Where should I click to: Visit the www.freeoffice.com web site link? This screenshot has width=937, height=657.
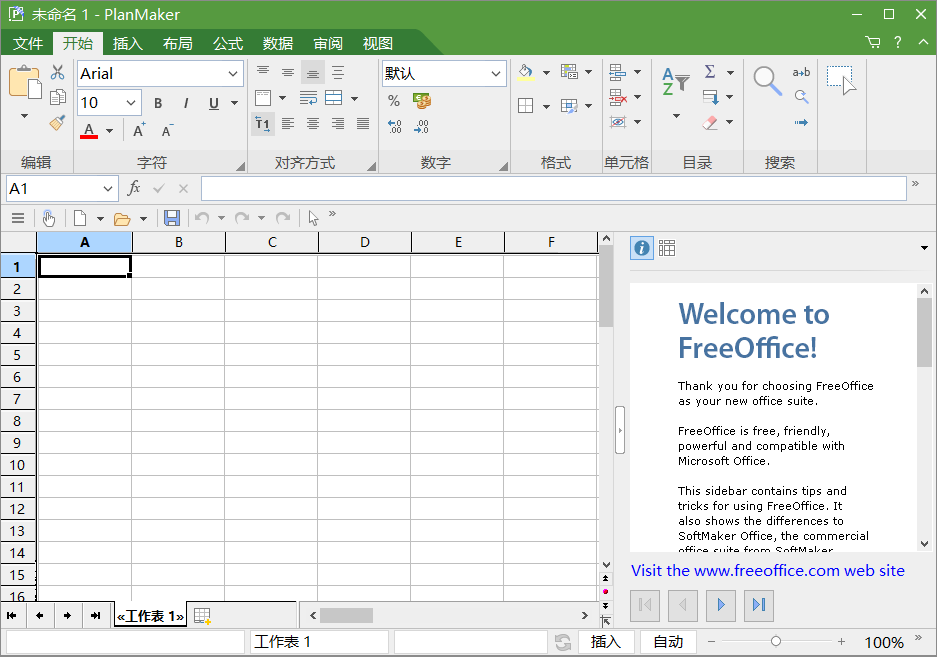[767, 570]
